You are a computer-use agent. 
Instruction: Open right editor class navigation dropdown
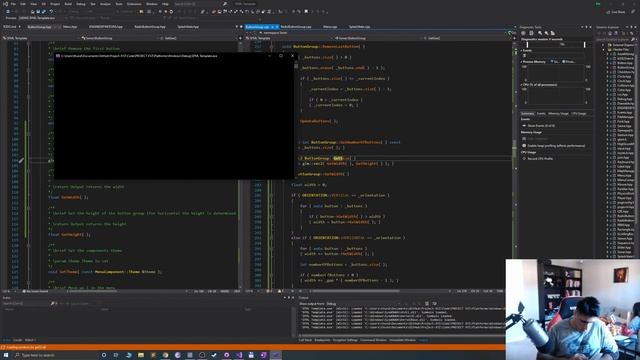click(x=378, y=38)
